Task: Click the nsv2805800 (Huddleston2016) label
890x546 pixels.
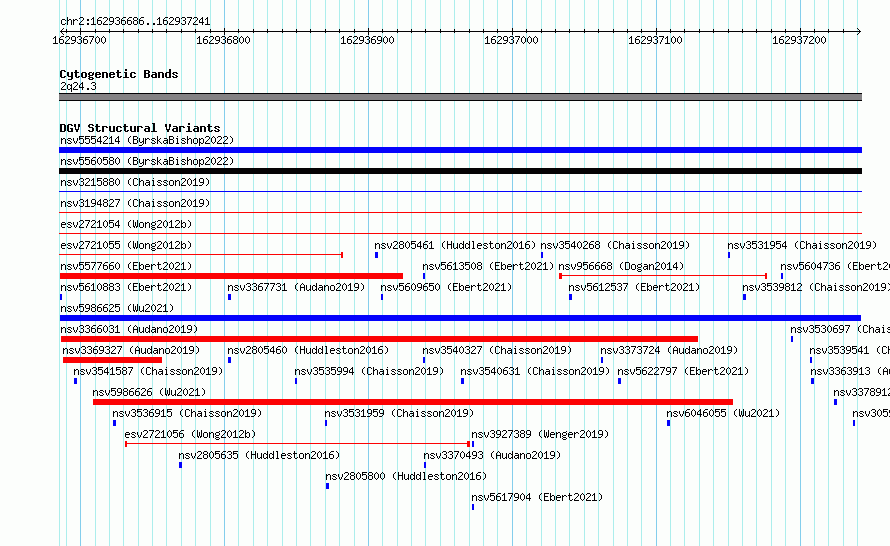Action: point(406,476)
